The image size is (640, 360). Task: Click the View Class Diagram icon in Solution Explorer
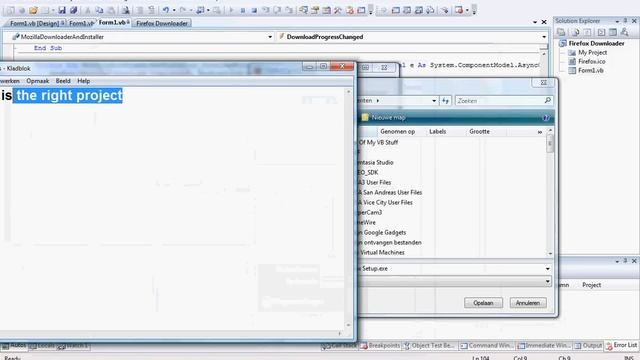624,32
